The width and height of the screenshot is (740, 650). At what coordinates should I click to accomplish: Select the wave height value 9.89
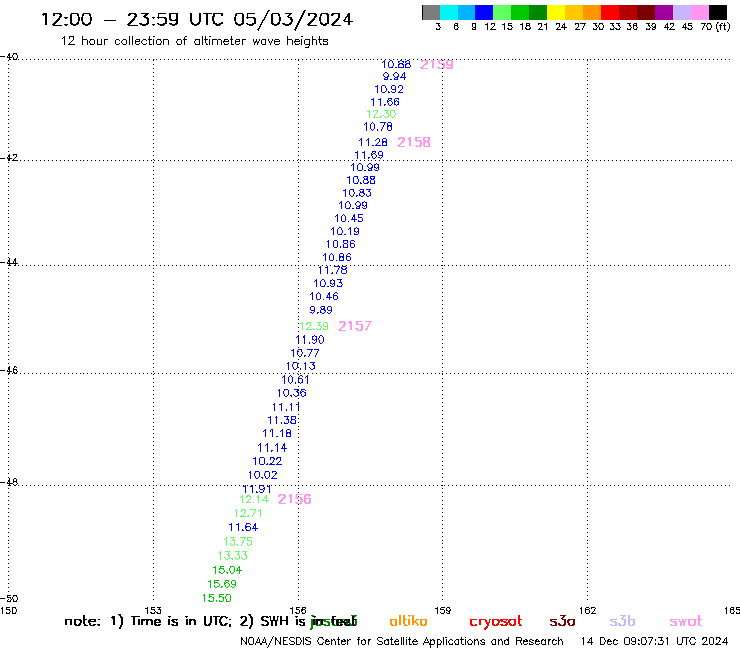pos(321,310)
